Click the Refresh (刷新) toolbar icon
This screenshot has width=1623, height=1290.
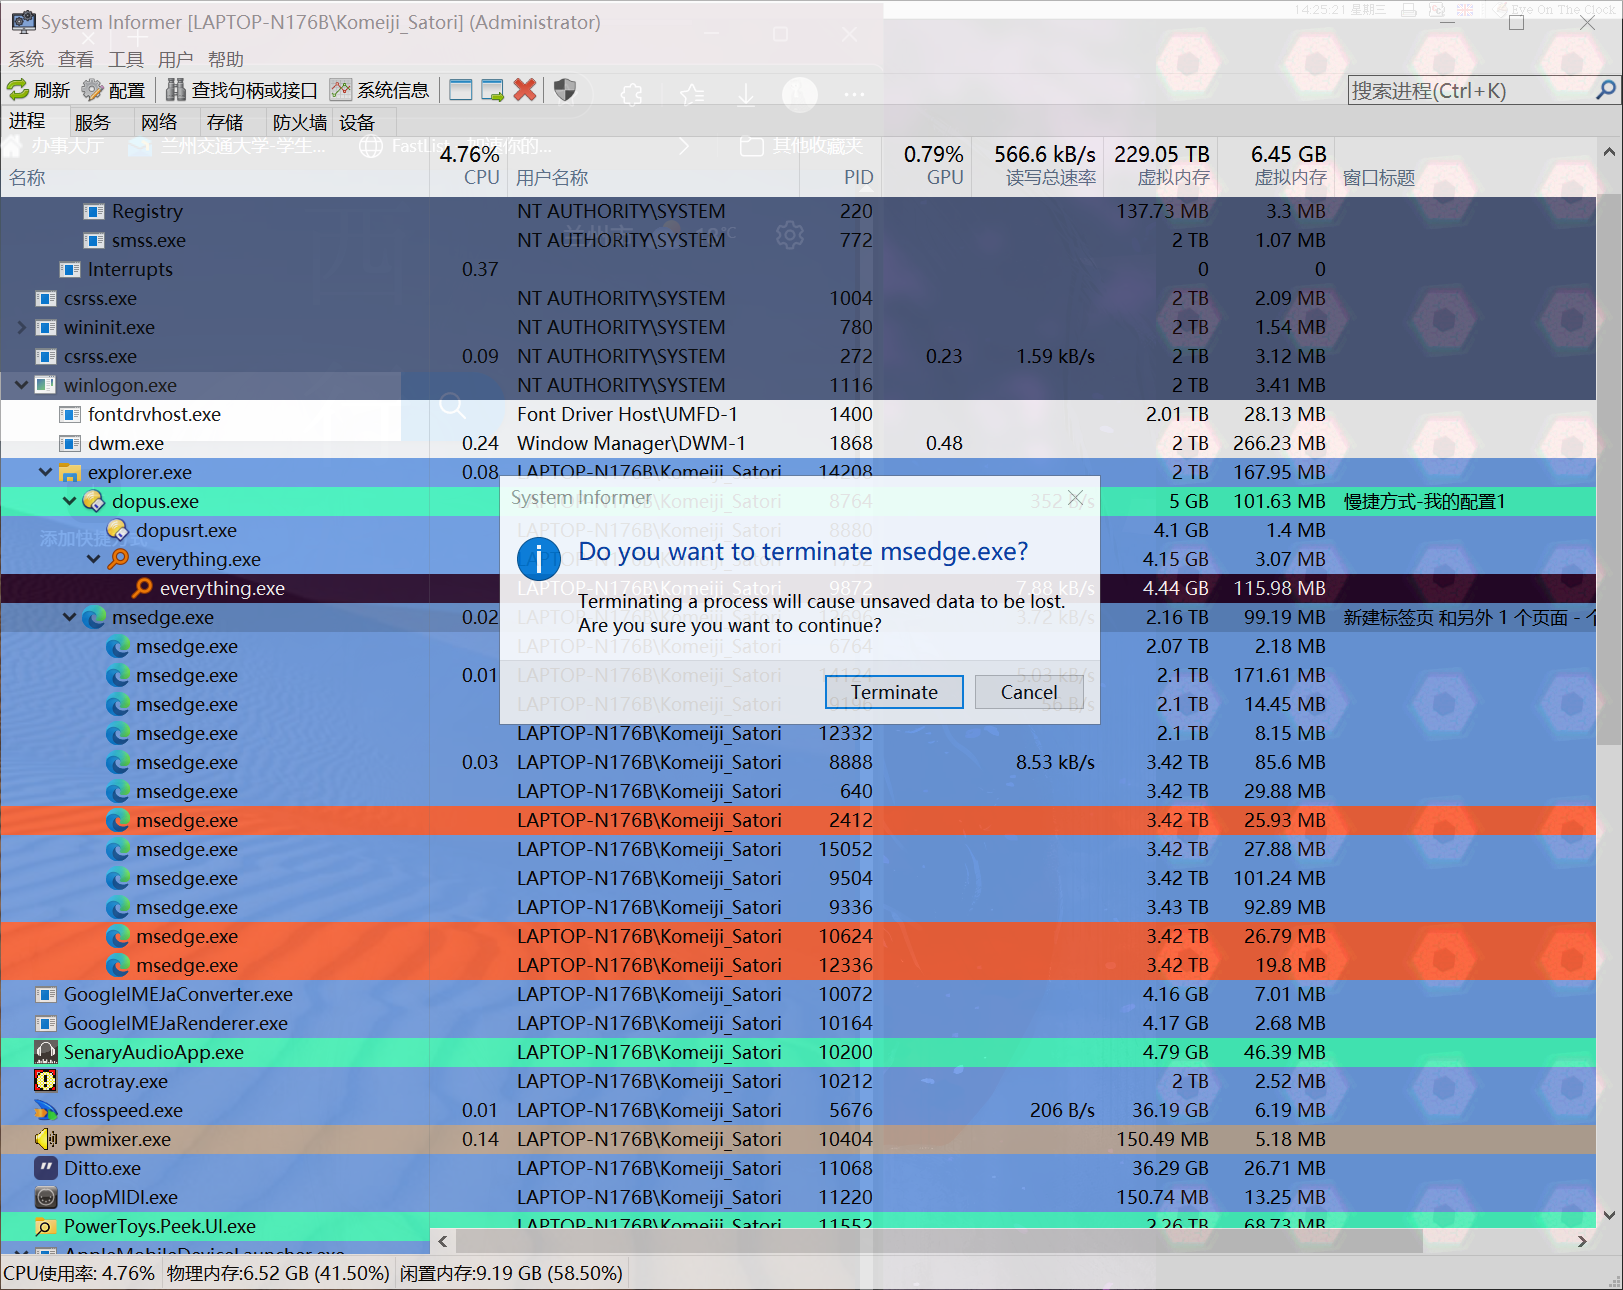pos(18,90)
